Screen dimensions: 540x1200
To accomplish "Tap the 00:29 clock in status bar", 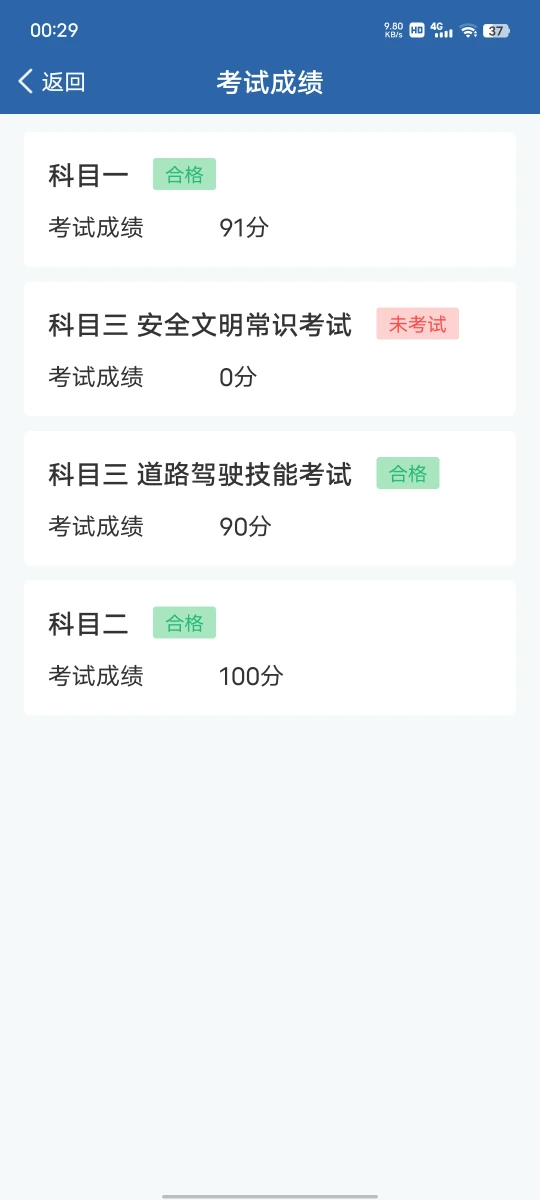I will (54, 31).
